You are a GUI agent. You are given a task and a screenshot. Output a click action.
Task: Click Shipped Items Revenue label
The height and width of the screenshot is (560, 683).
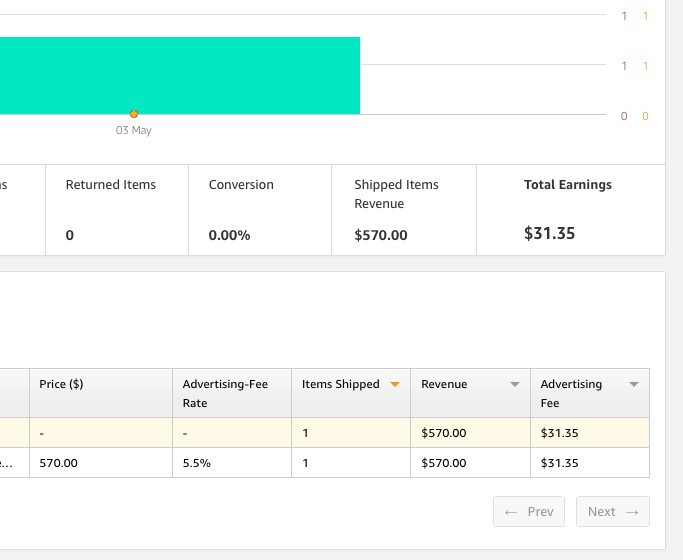[x=396, y=194]
